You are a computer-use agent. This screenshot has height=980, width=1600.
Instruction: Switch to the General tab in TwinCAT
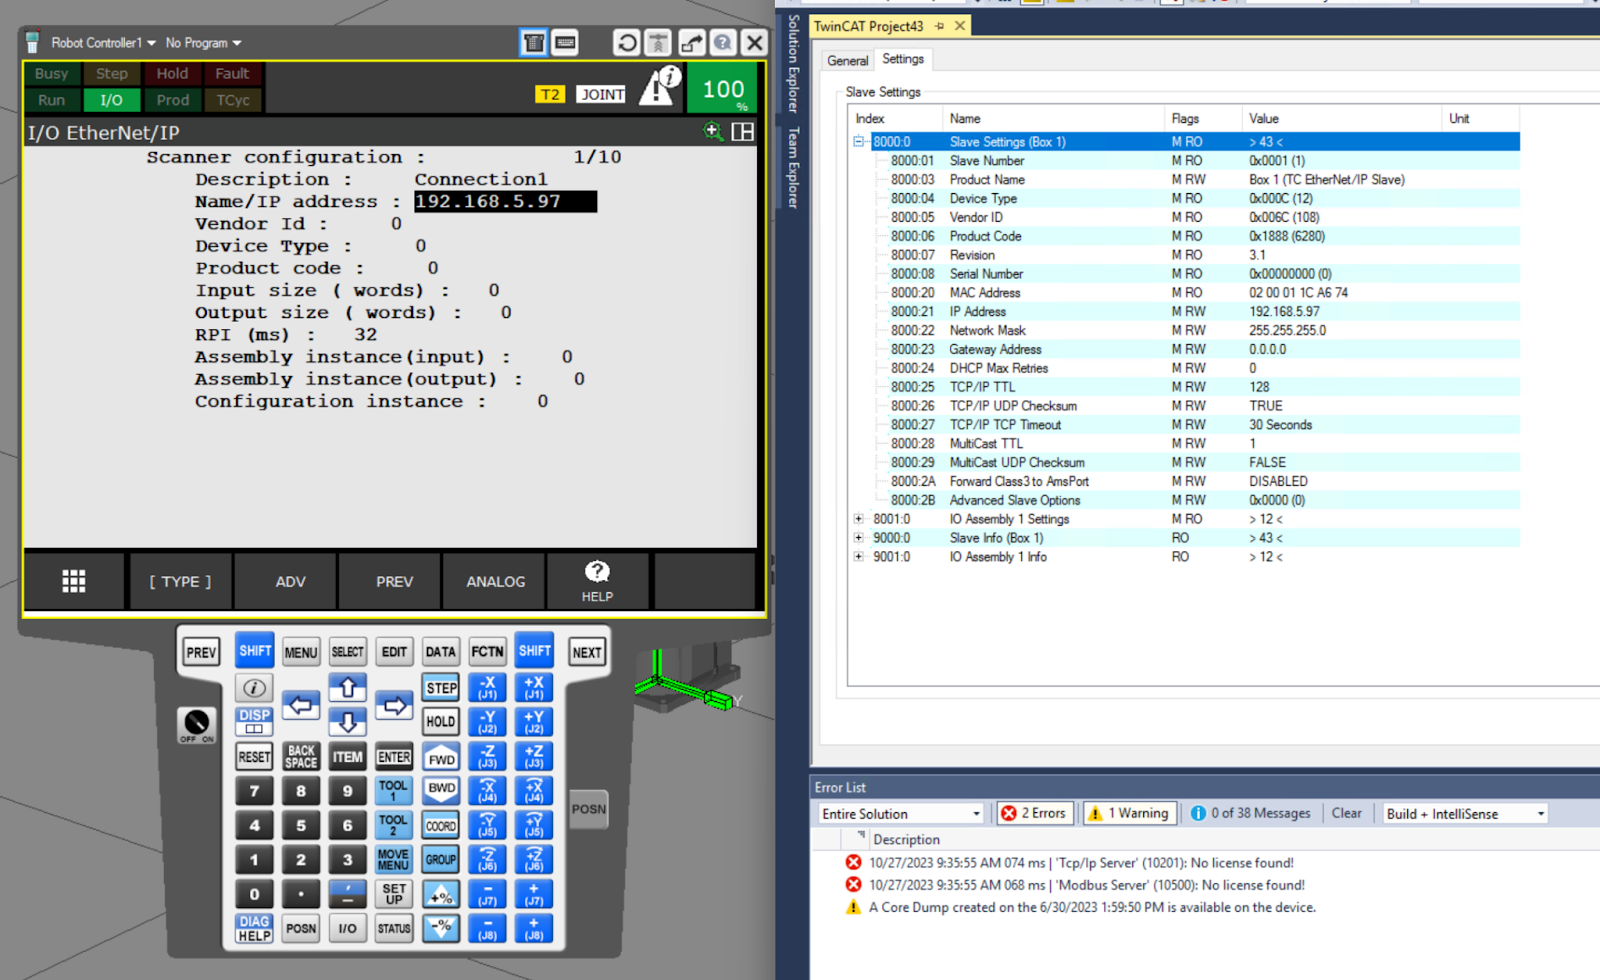(x=847, y=61)
